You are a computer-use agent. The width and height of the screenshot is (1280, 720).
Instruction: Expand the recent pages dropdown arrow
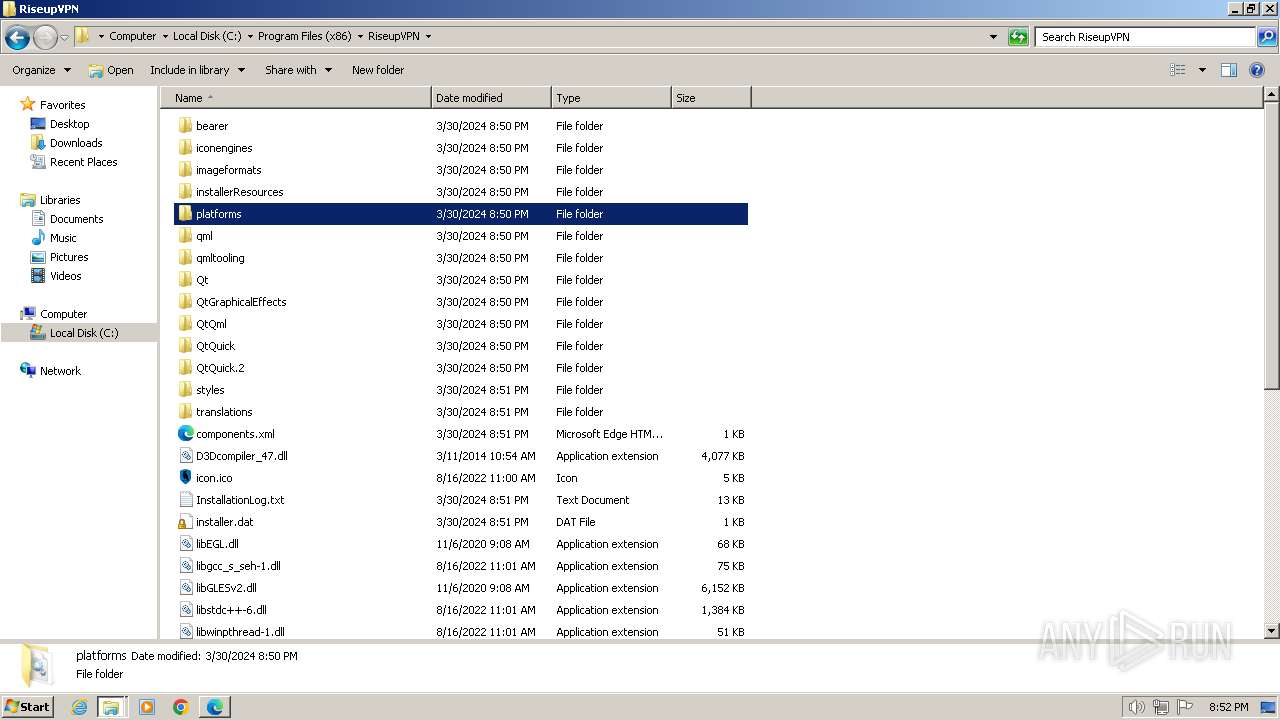point(64,38)
